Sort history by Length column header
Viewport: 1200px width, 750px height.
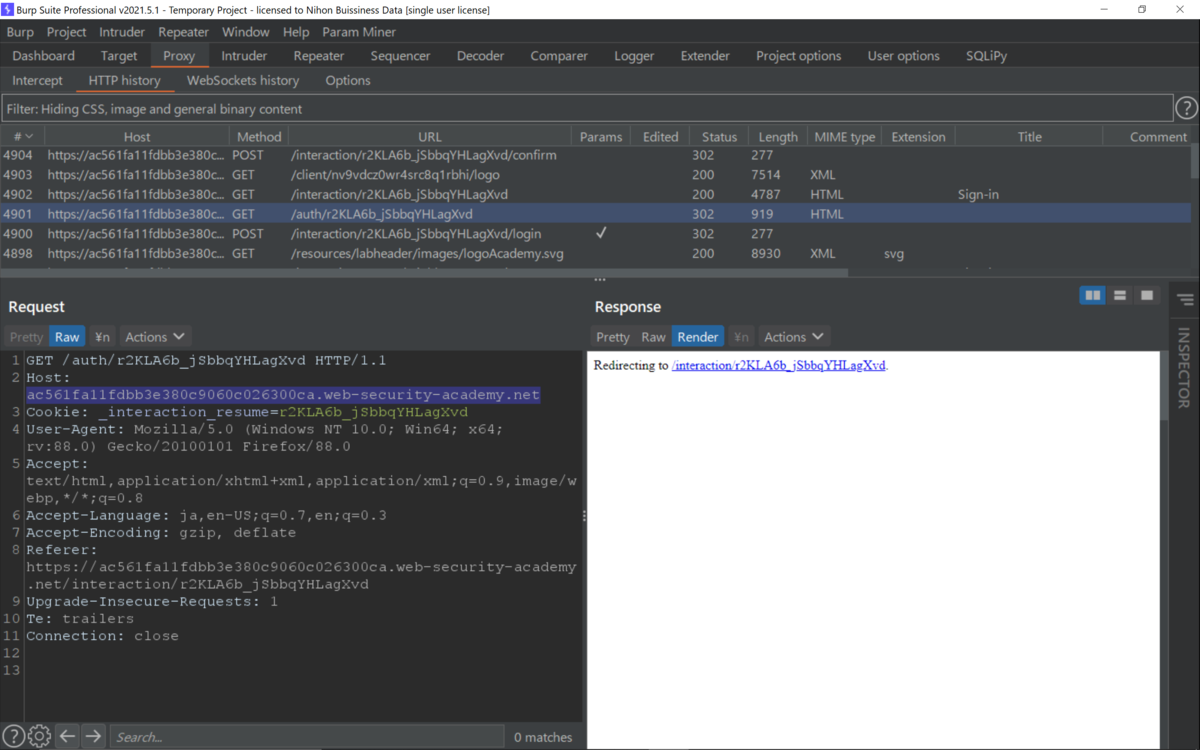coord(778,137)
